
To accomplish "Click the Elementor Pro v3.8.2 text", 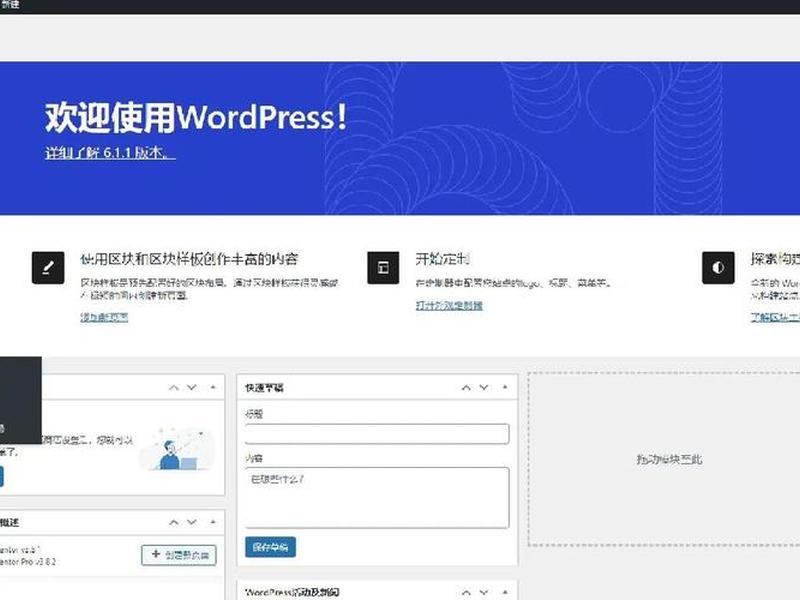I will click(28, 562).
